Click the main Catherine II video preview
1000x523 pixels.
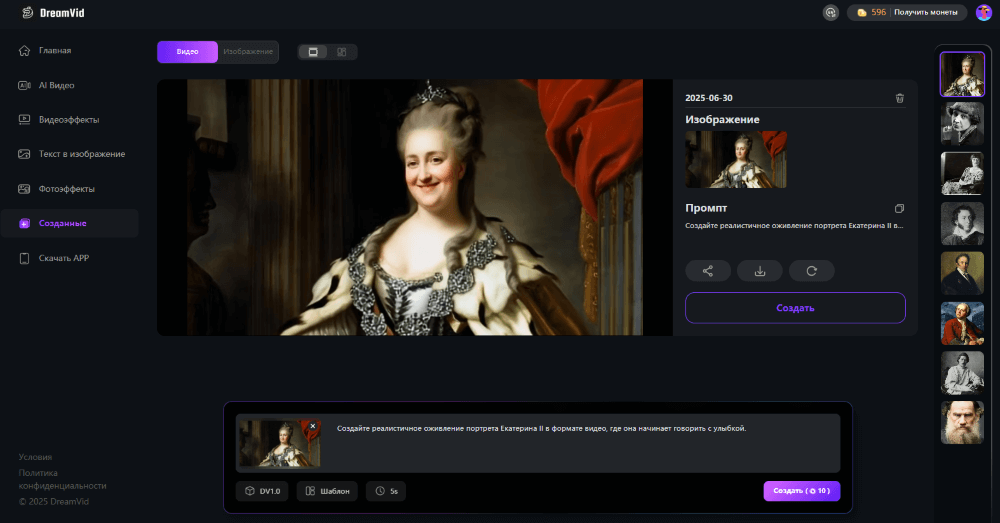(x=415, y=207)
